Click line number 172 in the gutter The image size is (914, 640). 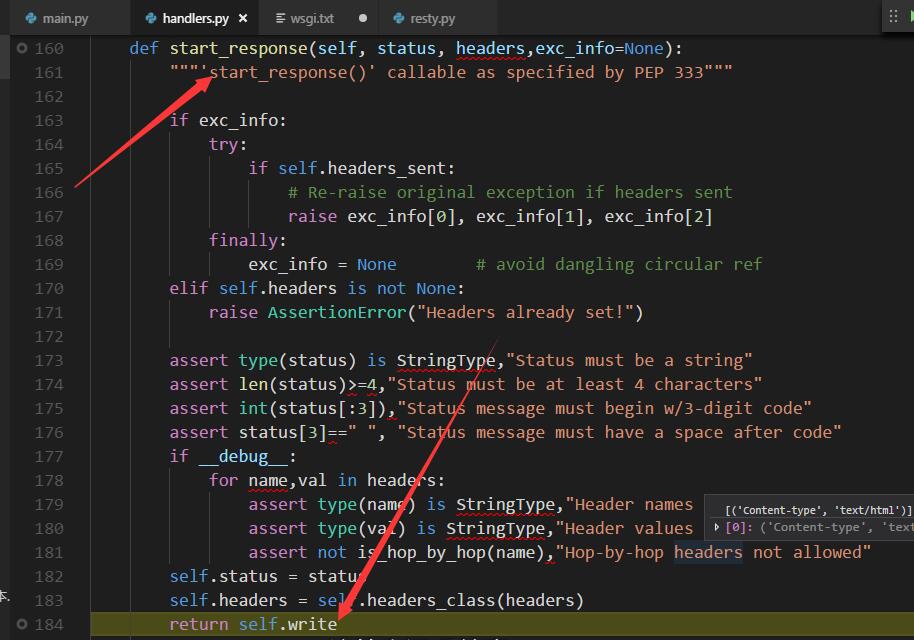pos(49,336)
